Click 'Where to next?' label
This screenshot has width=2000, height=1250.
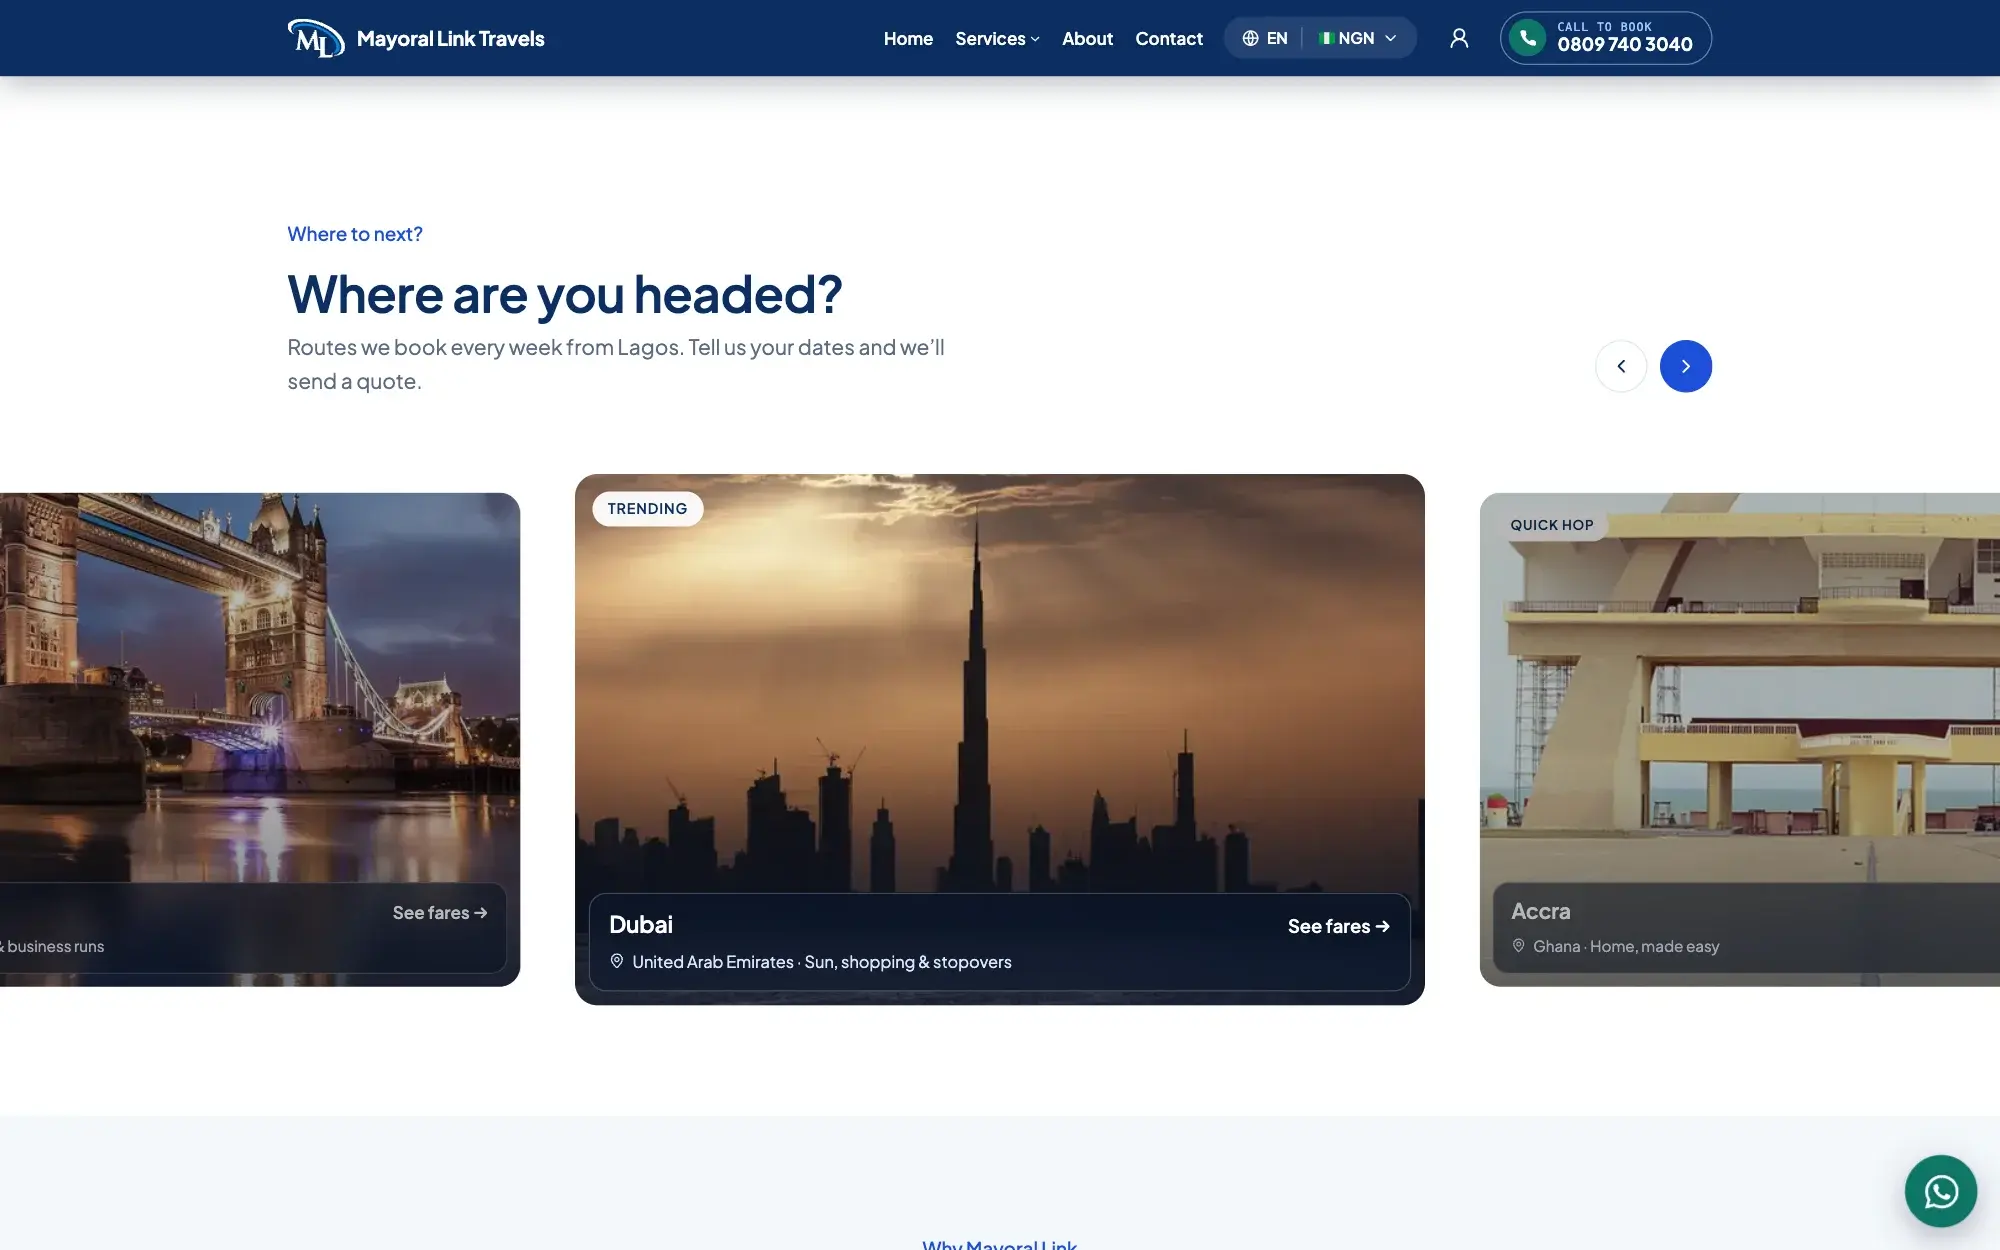click(355, 234)
